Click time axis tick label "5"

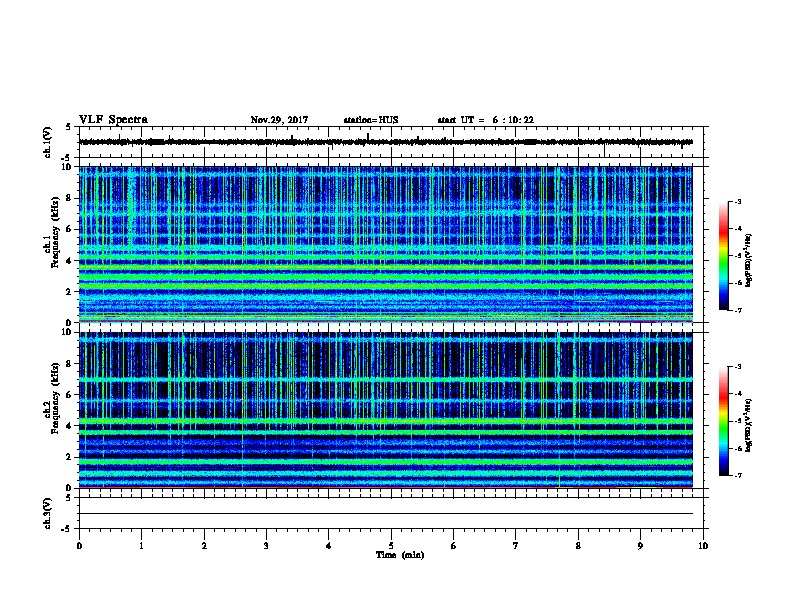pyautogui.click(x=391, y=545)
